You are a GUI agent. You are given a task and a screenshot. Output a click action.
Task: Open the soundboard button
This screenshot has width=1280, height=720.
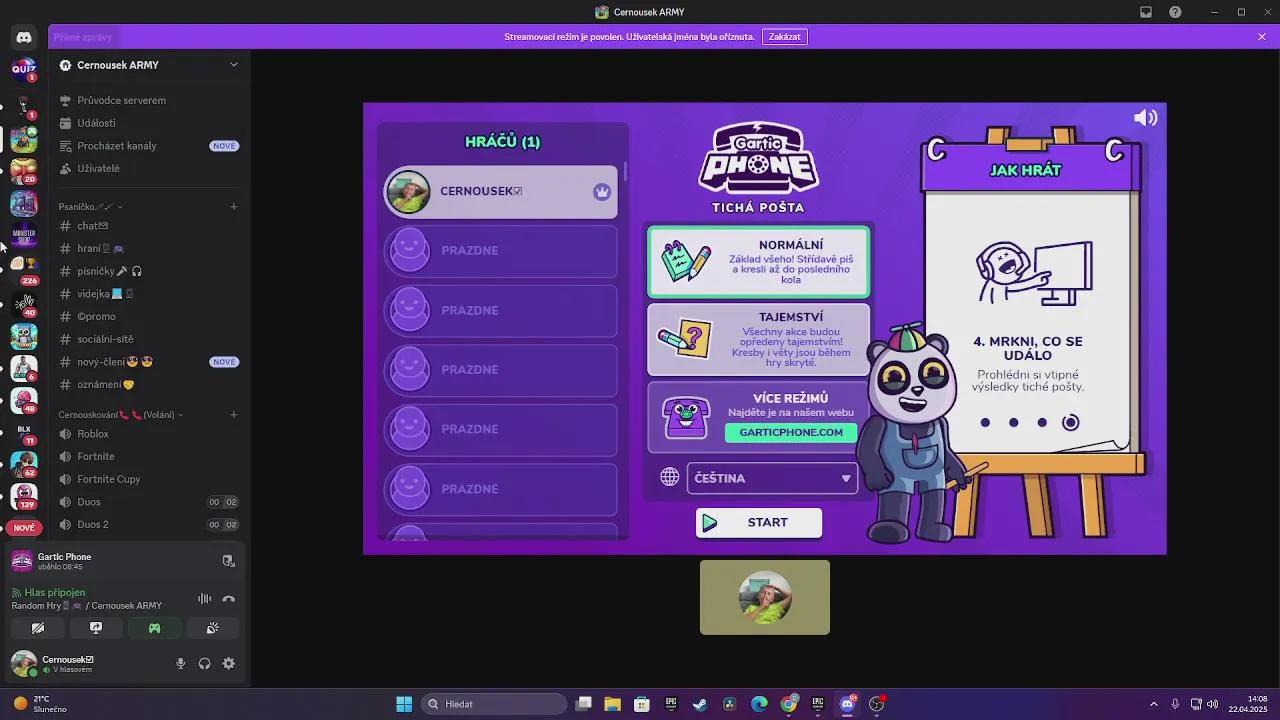[212, 628]
